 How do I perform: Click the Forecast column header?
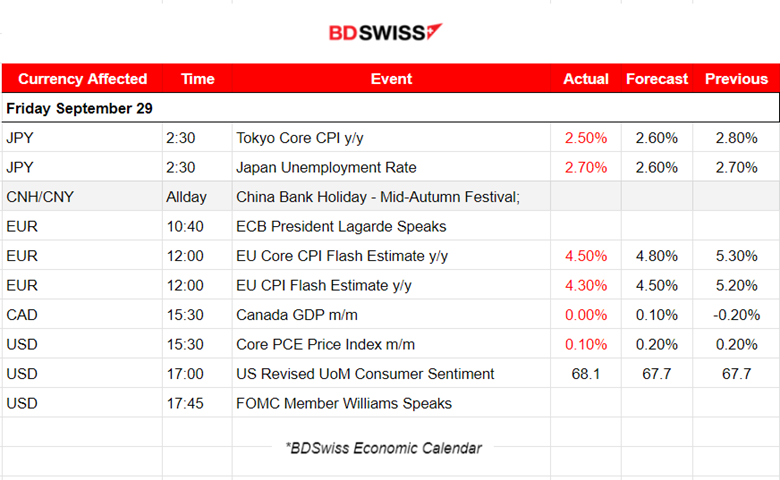(x=657, y=79)
